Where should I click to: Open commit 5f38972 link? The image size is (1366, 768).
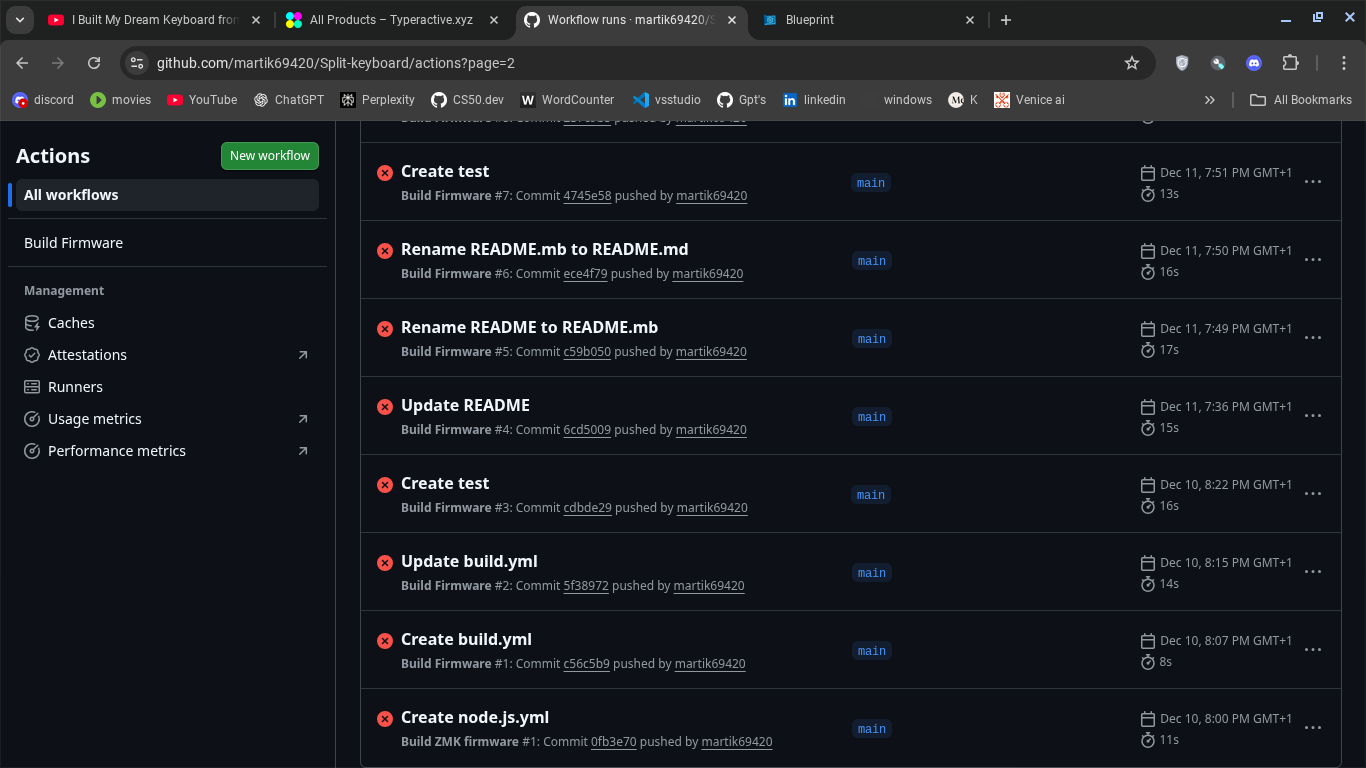tap(586, 586)
